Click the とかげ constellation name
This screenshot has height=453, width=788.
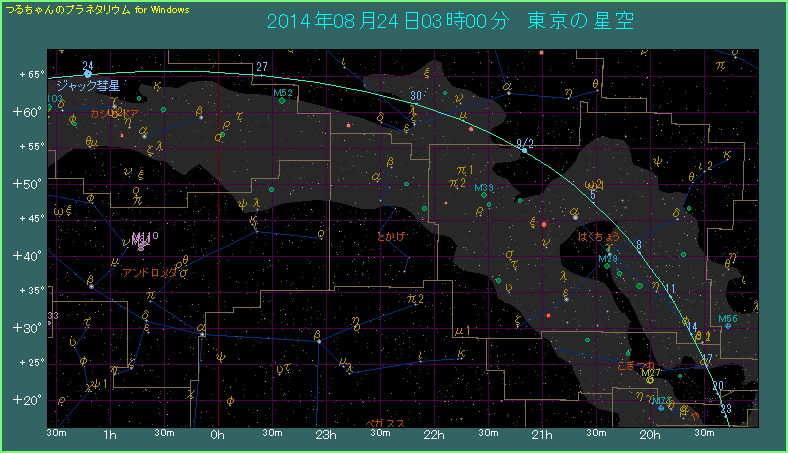[390, 236]
